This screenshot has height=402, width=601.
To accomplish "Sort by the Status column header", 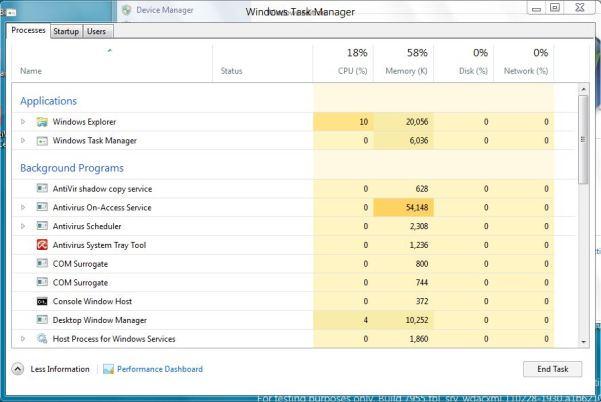I will pyautogui.click(x=262, y=63).
